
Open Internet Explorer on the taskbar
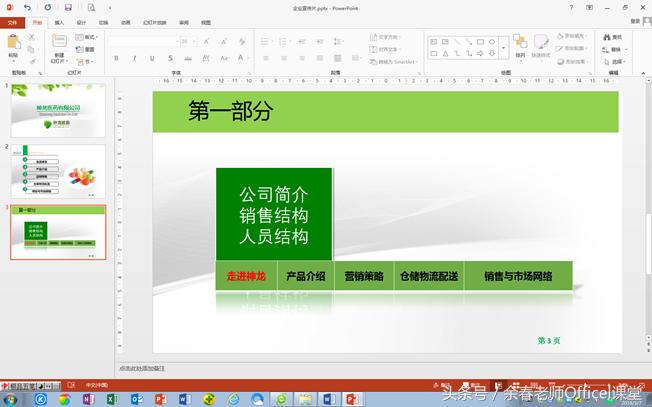coord(233,400)
